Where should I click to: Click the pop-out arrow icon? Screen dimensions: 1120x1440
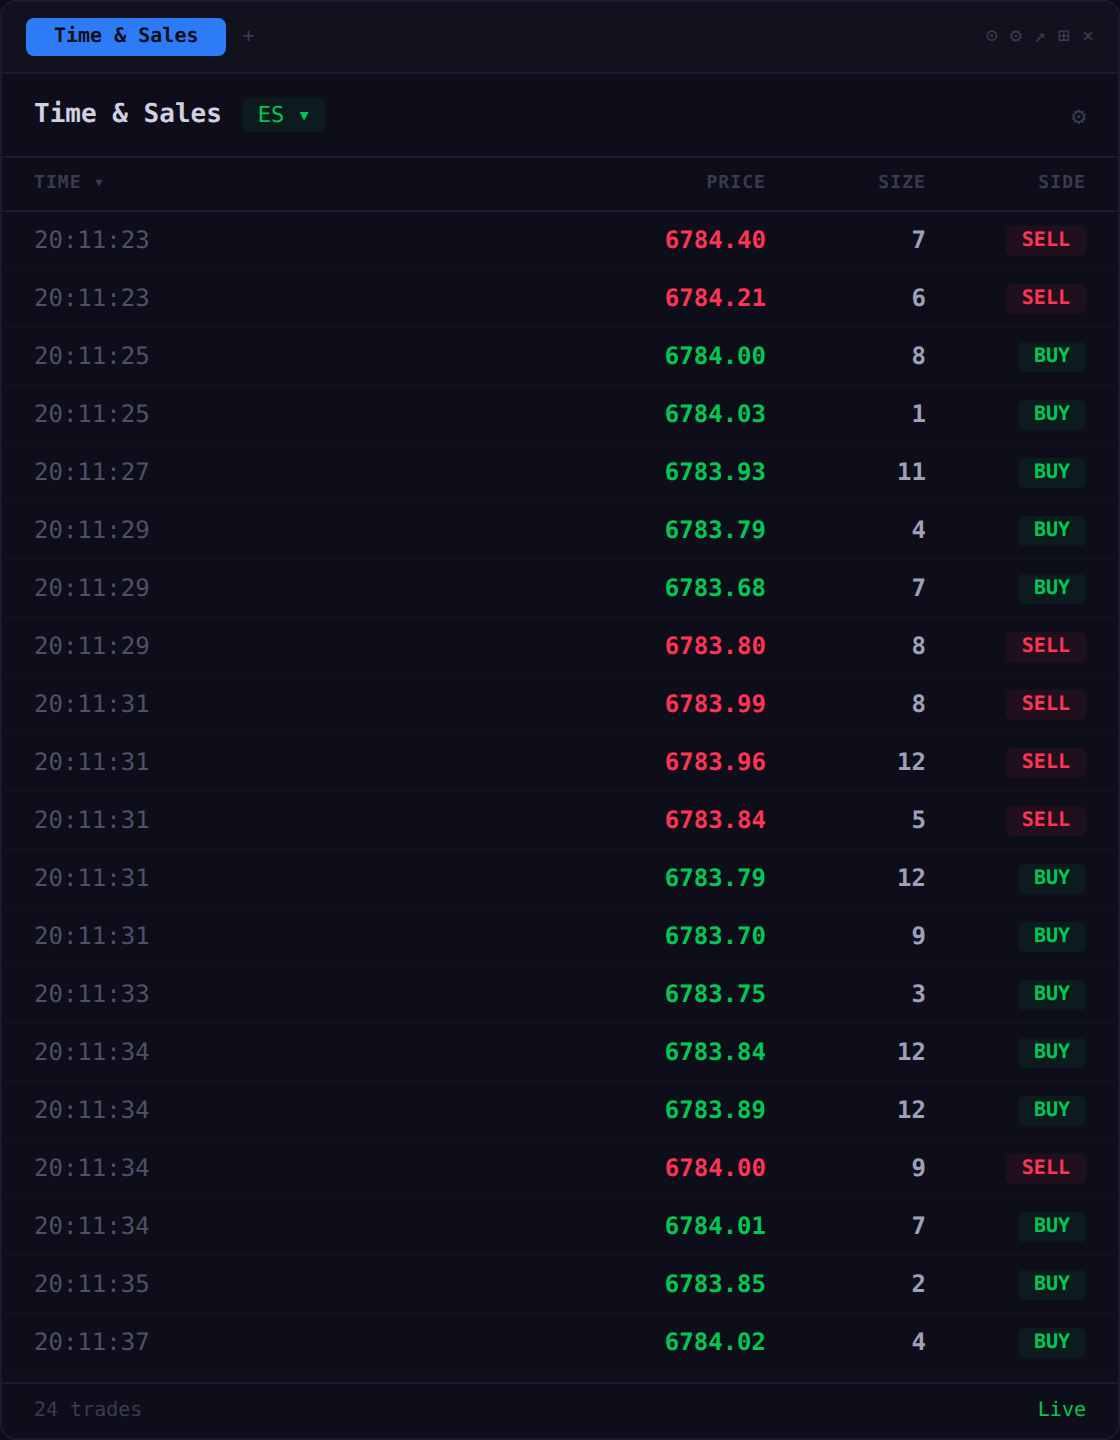[x=1038, y=35]
